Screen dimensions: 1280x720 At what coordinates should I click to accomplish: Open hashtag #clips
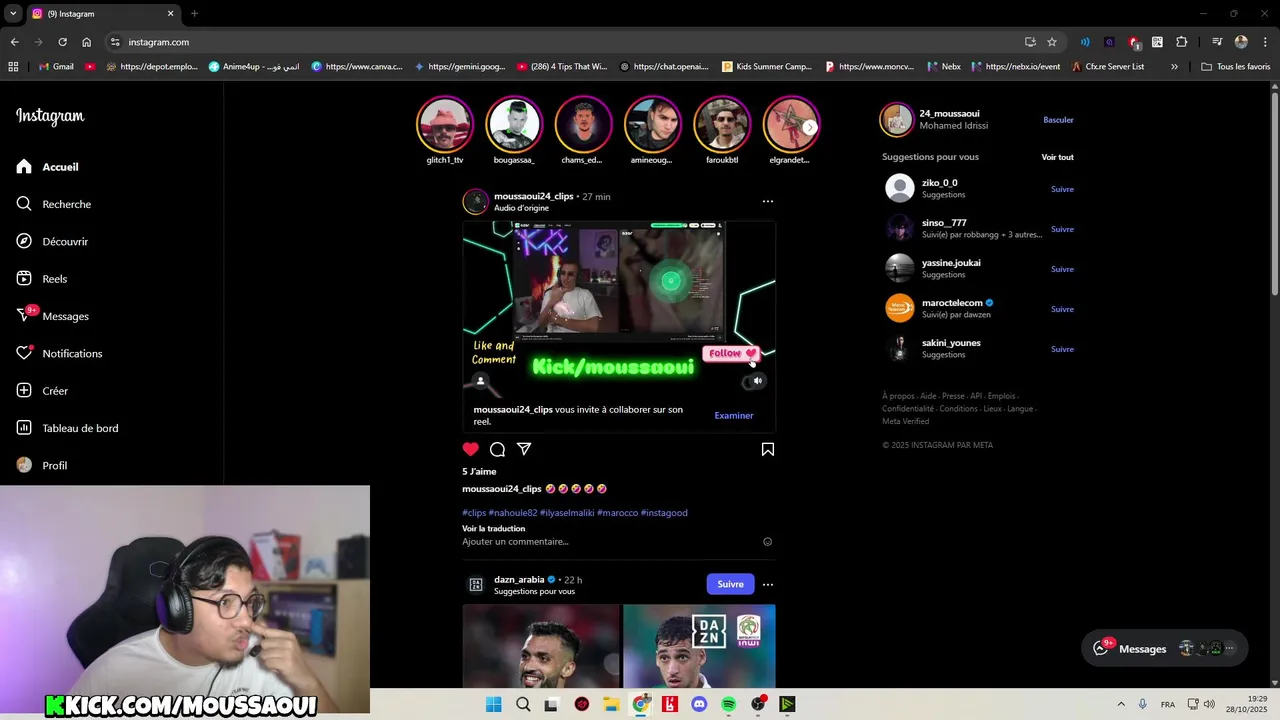[x=474, y=513]
